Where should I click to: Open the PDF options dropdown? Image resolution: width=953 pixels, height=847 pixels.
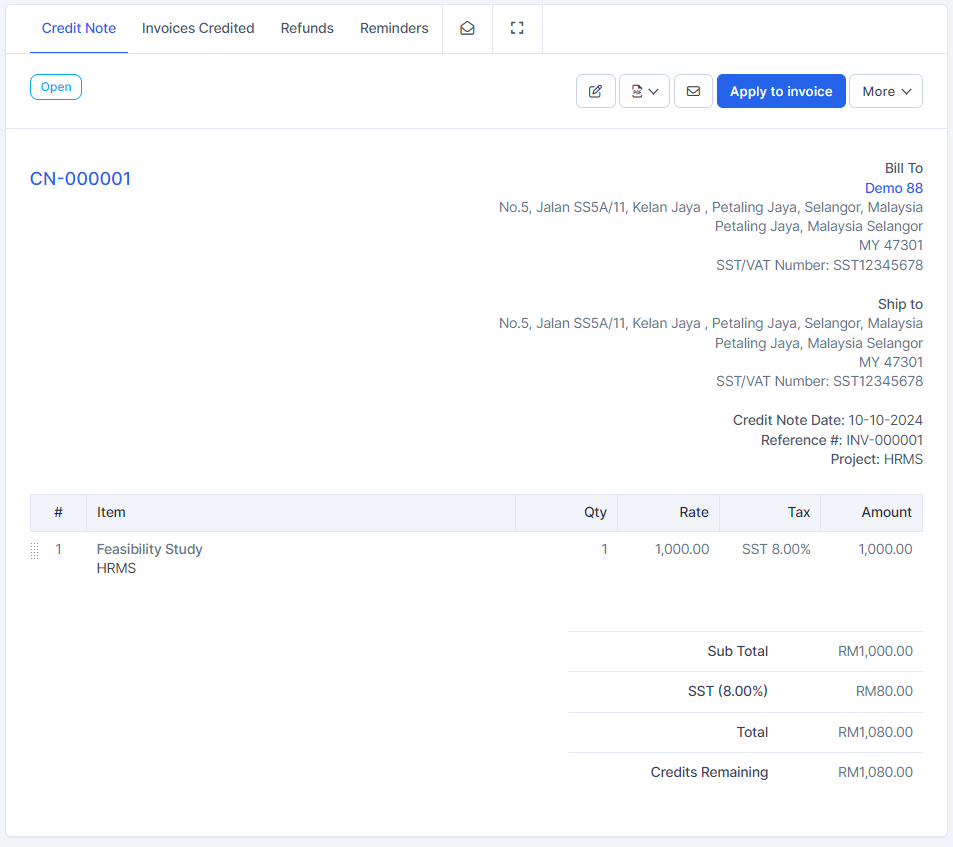(644, 91)
